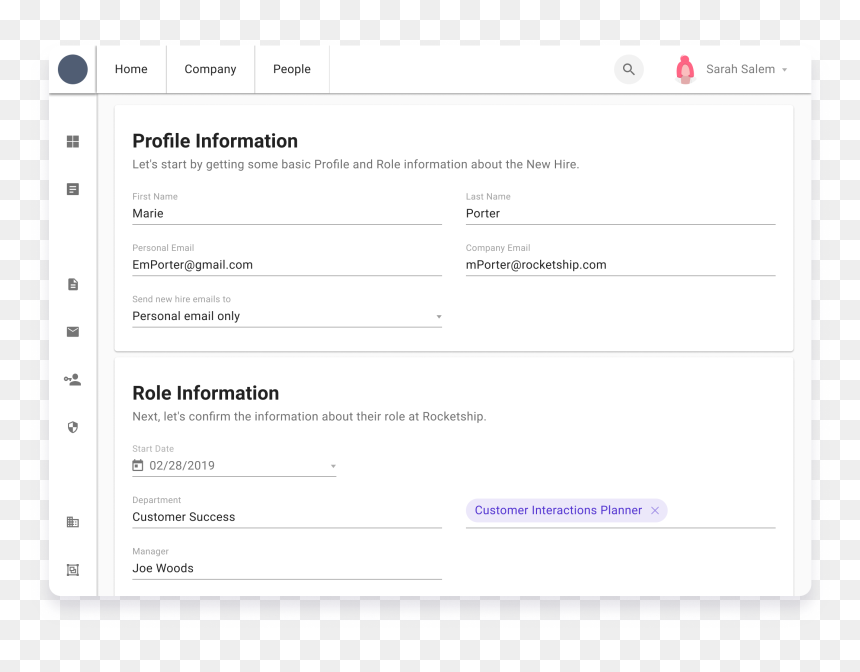Open the mail envelope icon in sidebar
This screenshot has height=672, width=860.
[72, 331]
